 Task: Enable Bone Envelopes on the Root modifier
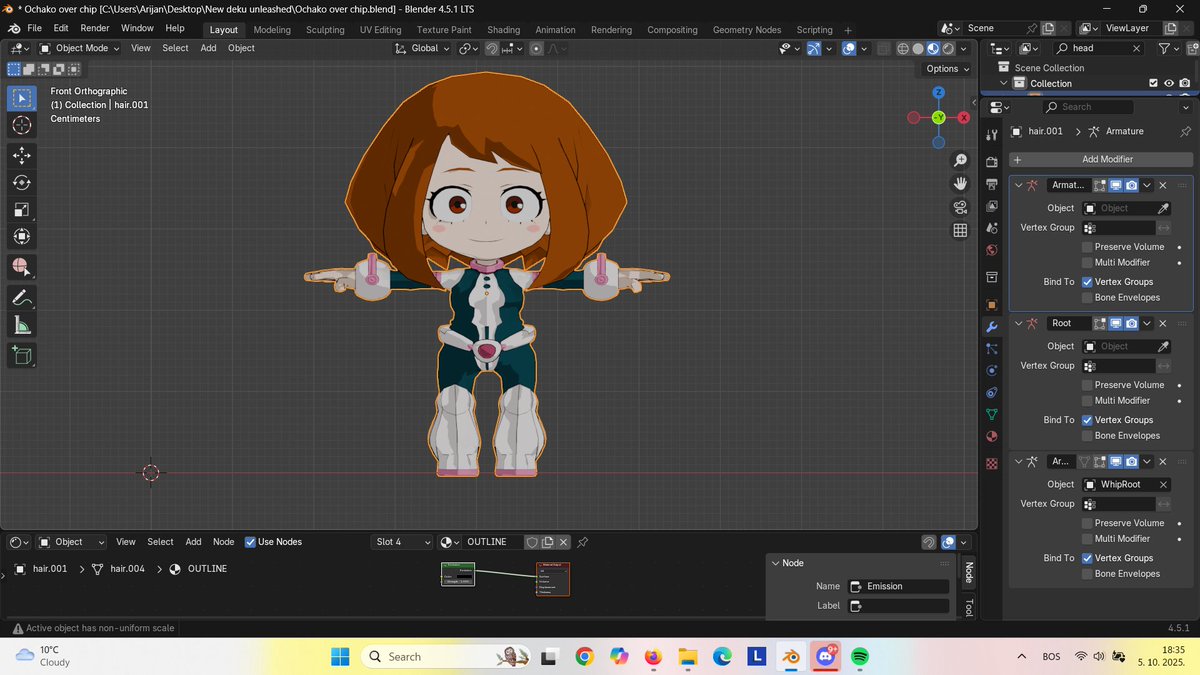1087,436
